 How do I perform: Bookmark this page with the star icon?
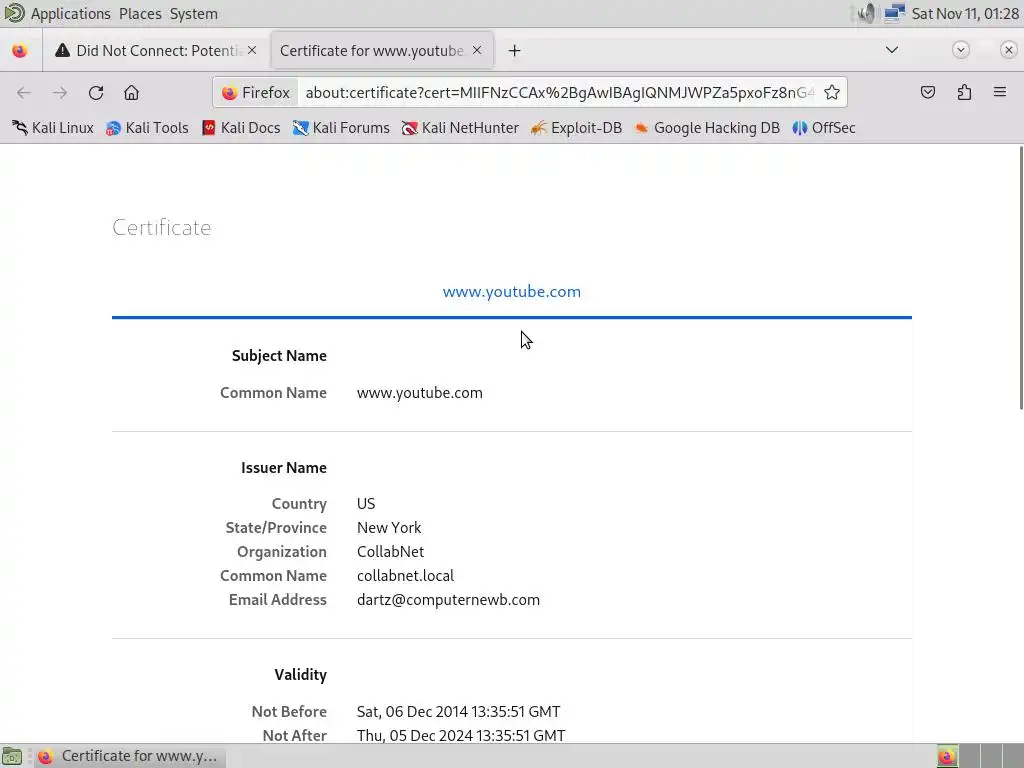coord(831,93)
